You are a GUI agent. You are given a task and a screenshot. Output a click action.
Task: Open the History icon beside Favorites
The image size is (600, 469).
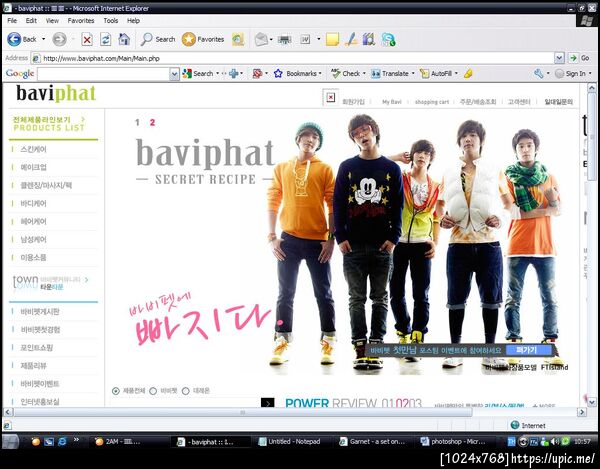tap(238, 39)
